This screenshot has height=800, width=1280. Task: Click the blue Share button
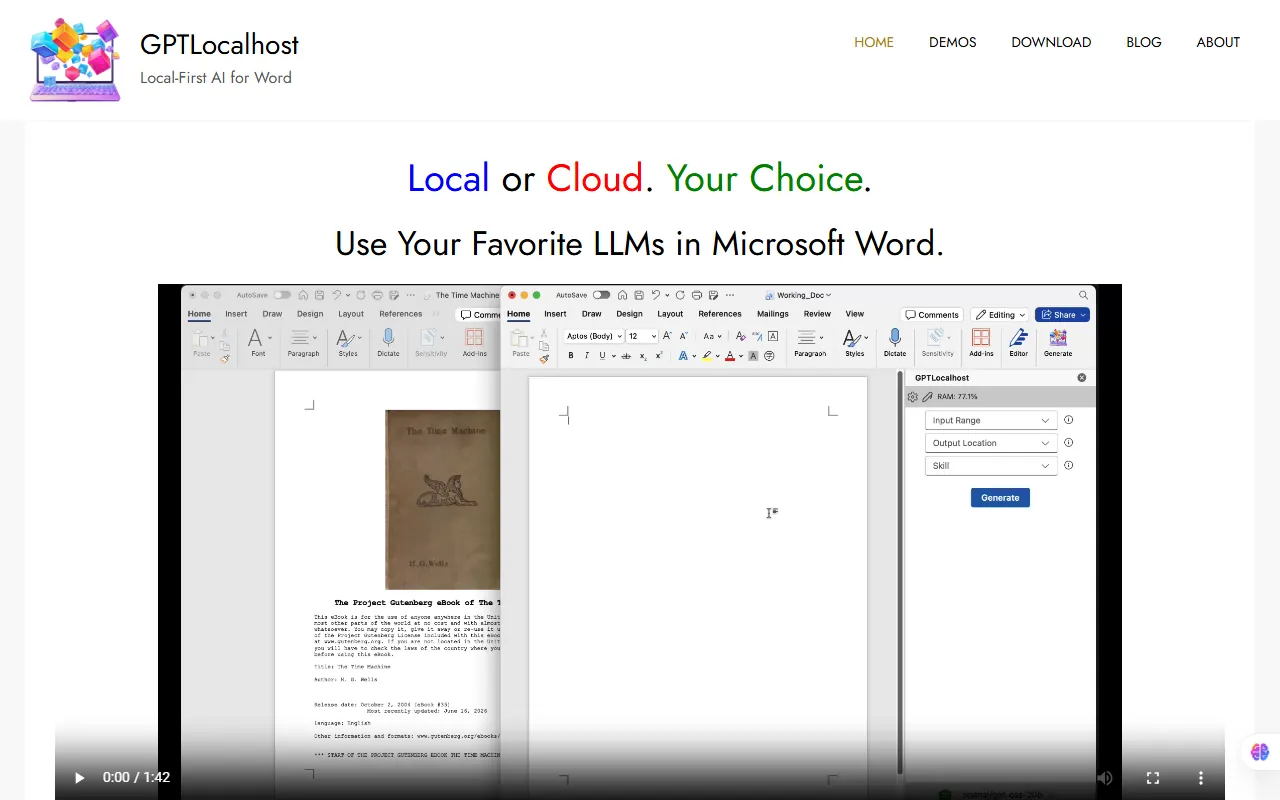(x=1062, y=315)
